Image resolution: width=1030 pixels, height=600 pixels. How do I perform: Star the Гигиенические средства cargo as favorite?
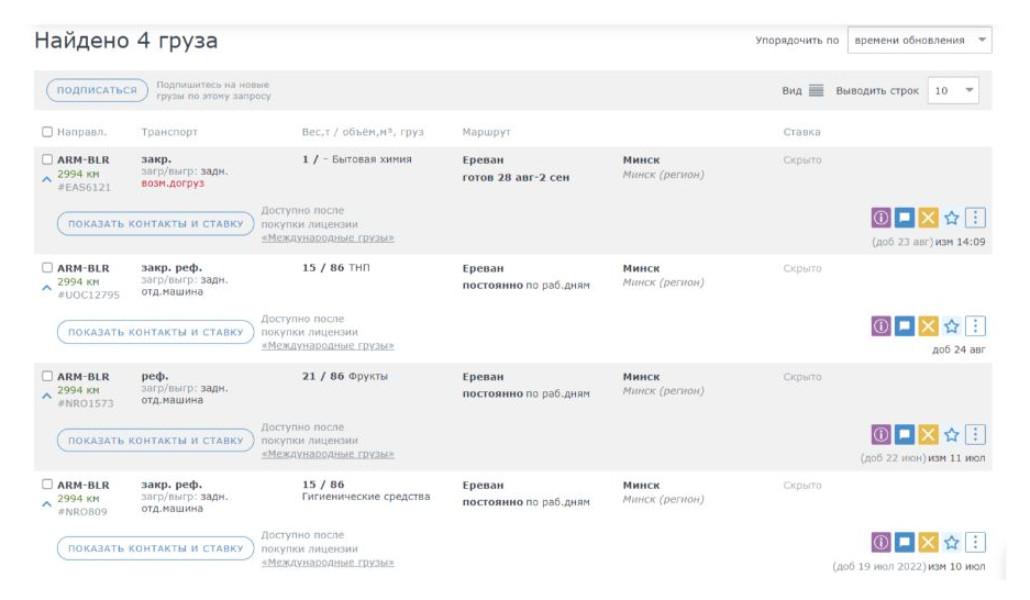point(952,542)
